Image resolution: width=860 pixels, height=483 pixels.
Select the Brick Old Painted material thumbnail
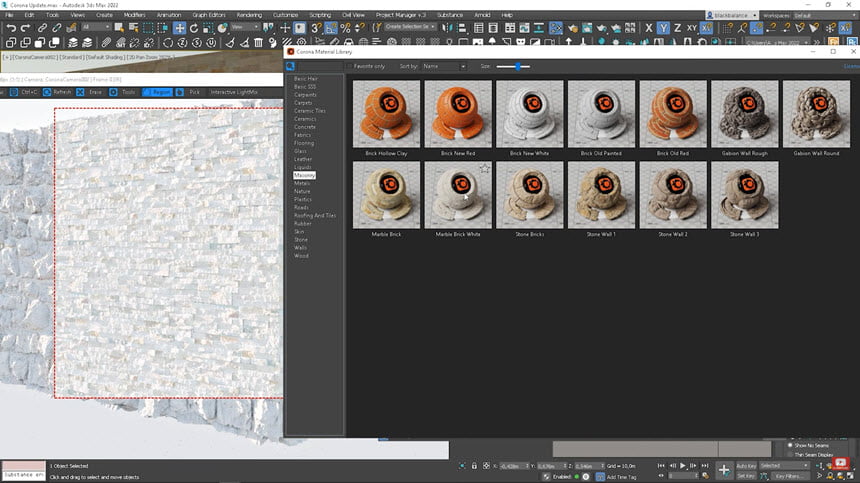(601, 114)
